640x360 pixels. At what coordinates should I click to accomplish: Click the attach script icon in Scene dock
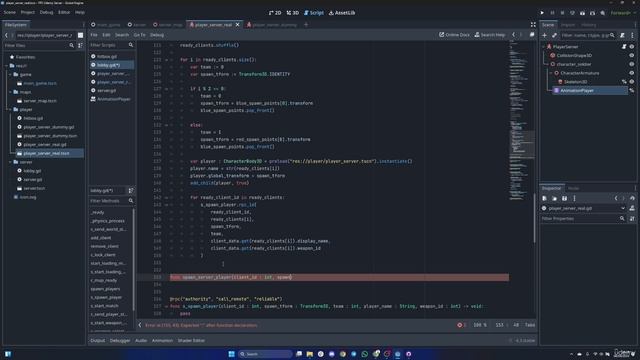pyautogui.click(x=622, y=36)
